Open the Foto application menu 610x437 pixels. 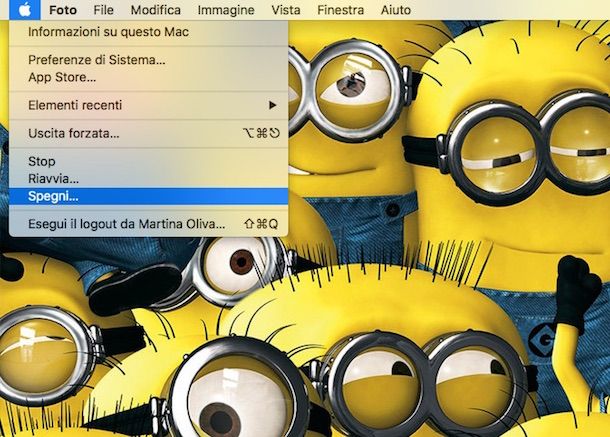63,10
